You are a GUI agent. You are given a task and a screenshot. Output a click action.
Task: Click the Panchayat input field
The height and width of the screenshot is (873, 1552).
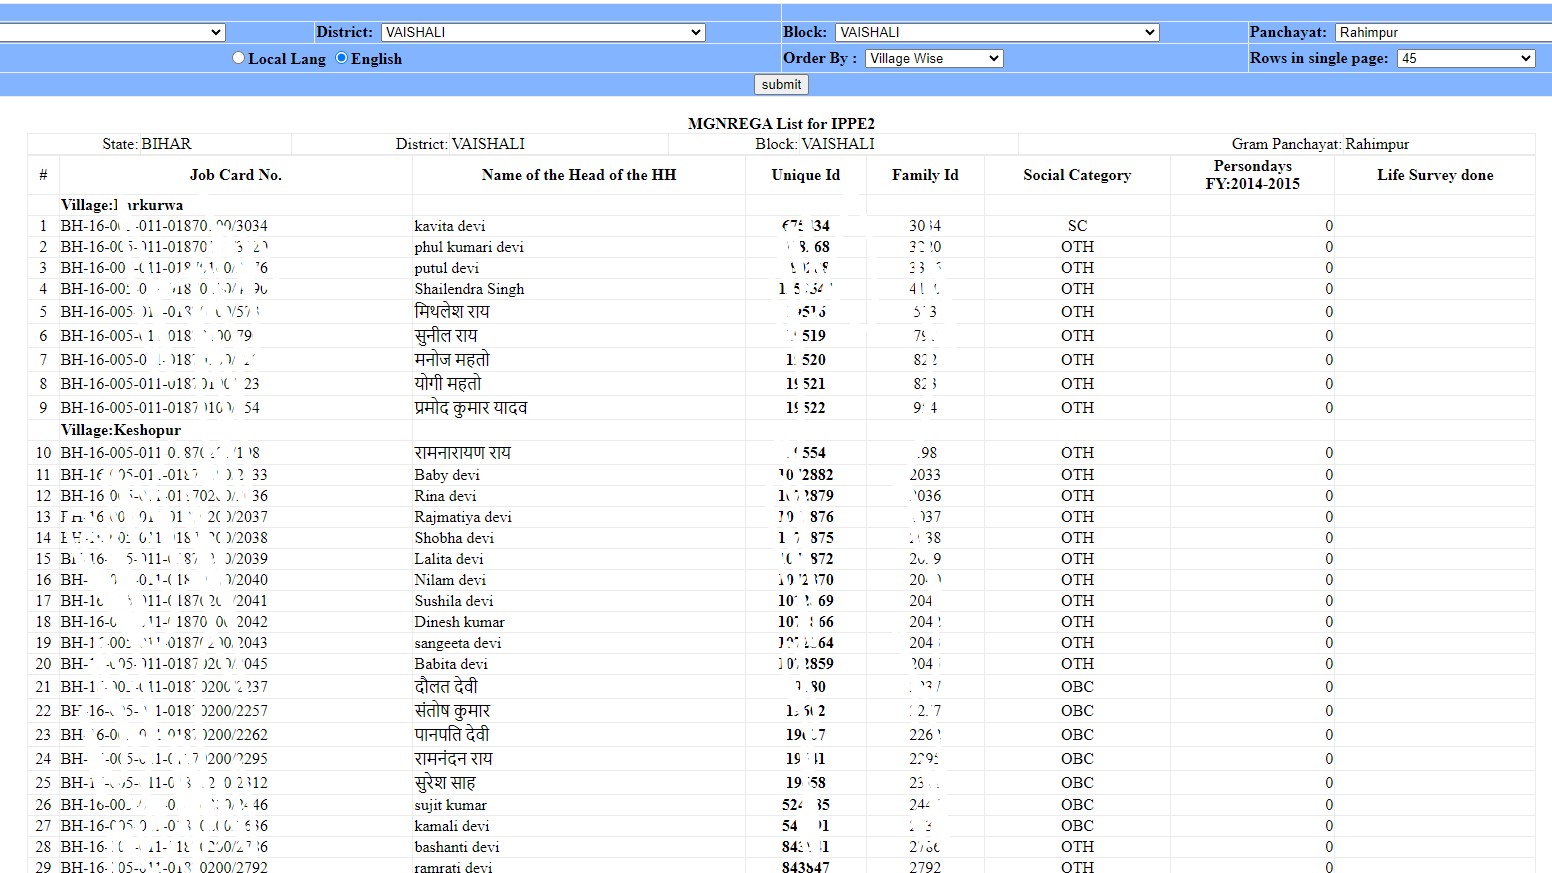(x=1440, y=31)
